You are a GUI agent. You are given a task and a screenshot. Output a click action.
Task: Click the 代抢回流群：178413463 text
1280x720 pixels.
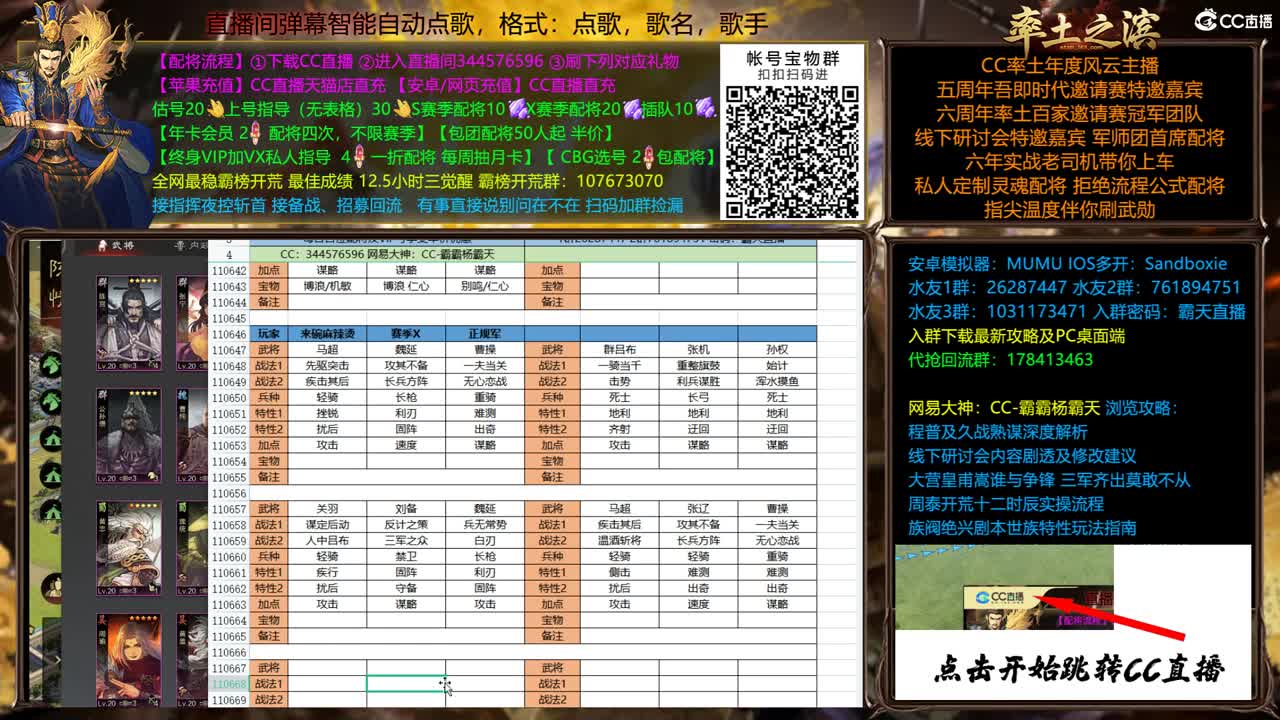(x=1001, y=360)
